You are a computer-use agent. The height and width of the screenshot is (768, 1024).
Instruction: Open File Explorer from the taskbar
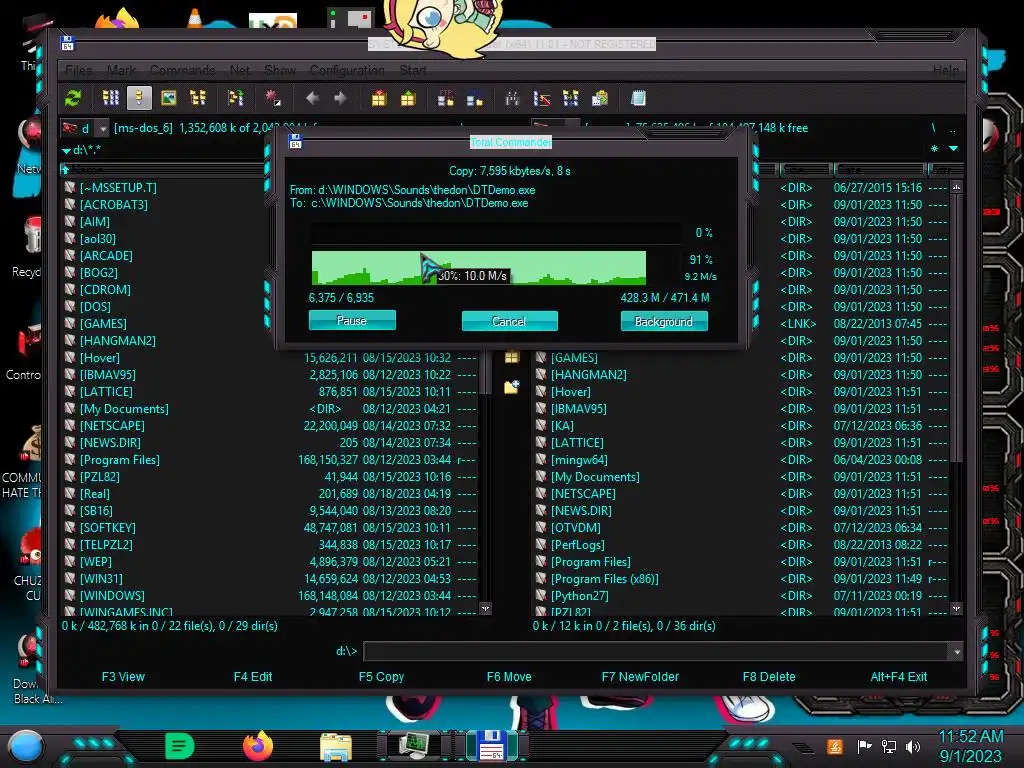[336, 746]
